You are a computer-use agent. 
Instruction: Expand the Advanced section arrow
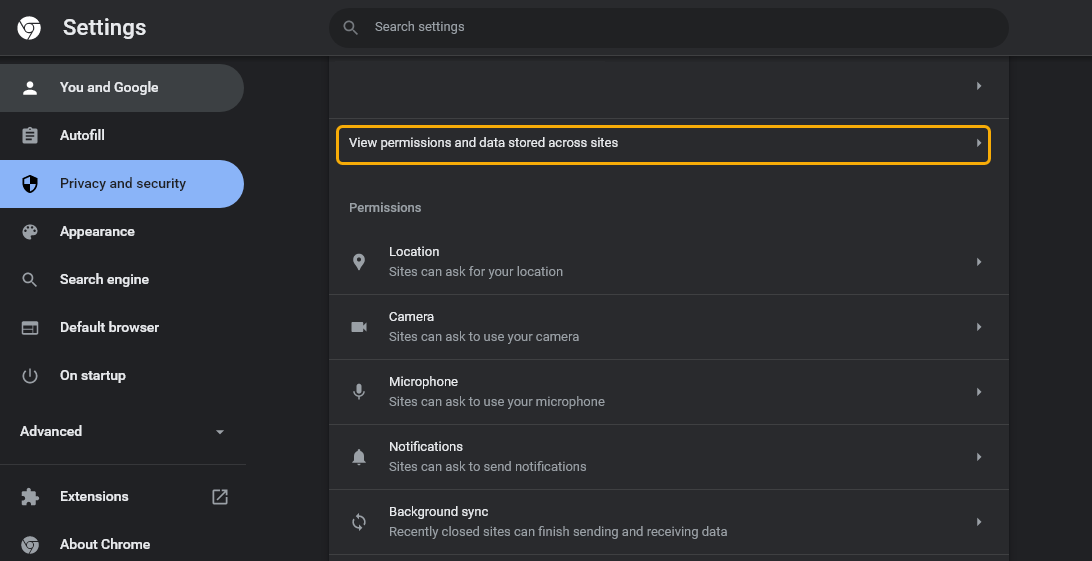(220, 432)
